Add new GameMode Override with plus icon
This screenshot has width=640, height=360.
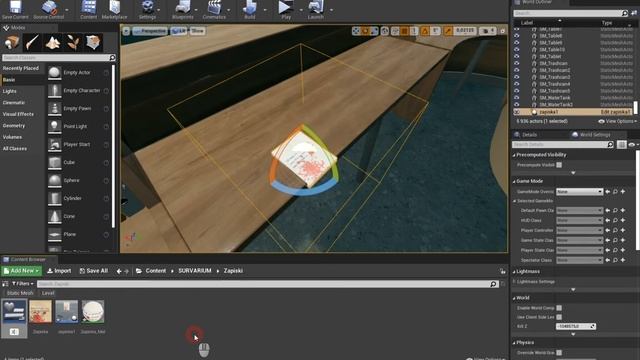623,191
